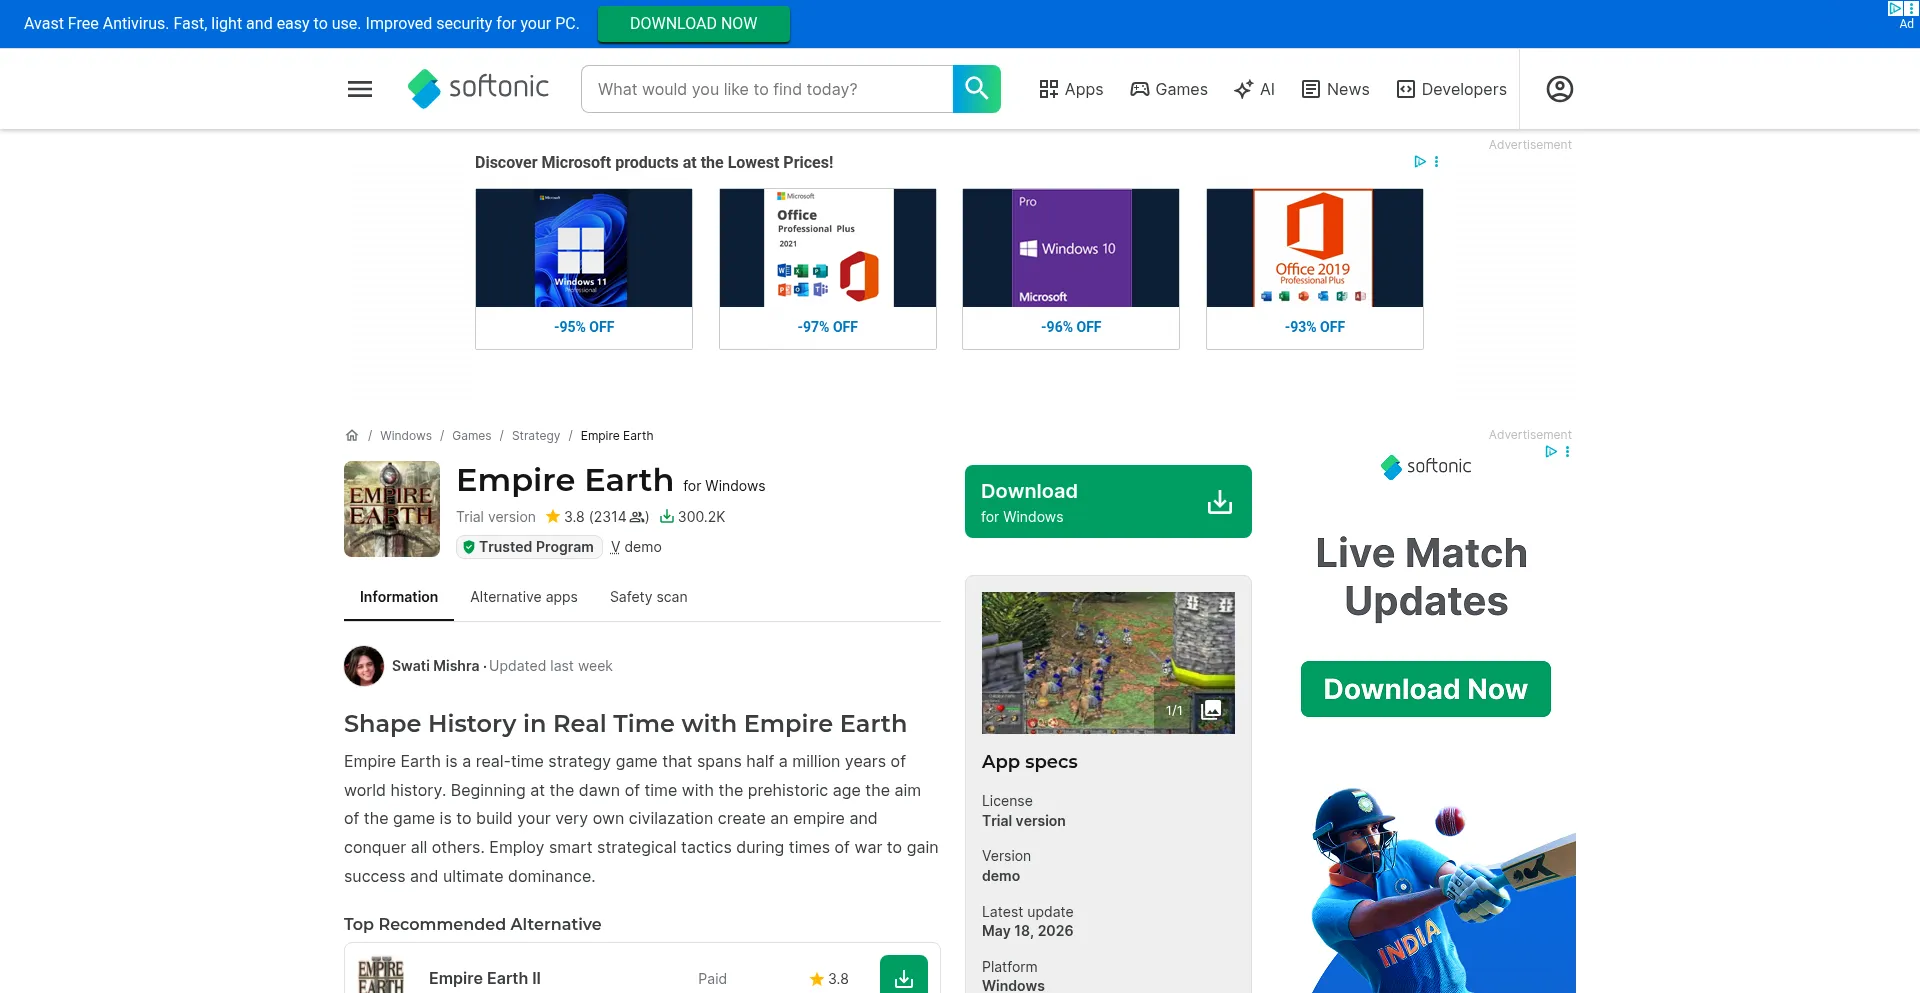Open the AI section
Image resolution: width=1920 pixels, height=993 pixels.
(x=1255, y=89)
